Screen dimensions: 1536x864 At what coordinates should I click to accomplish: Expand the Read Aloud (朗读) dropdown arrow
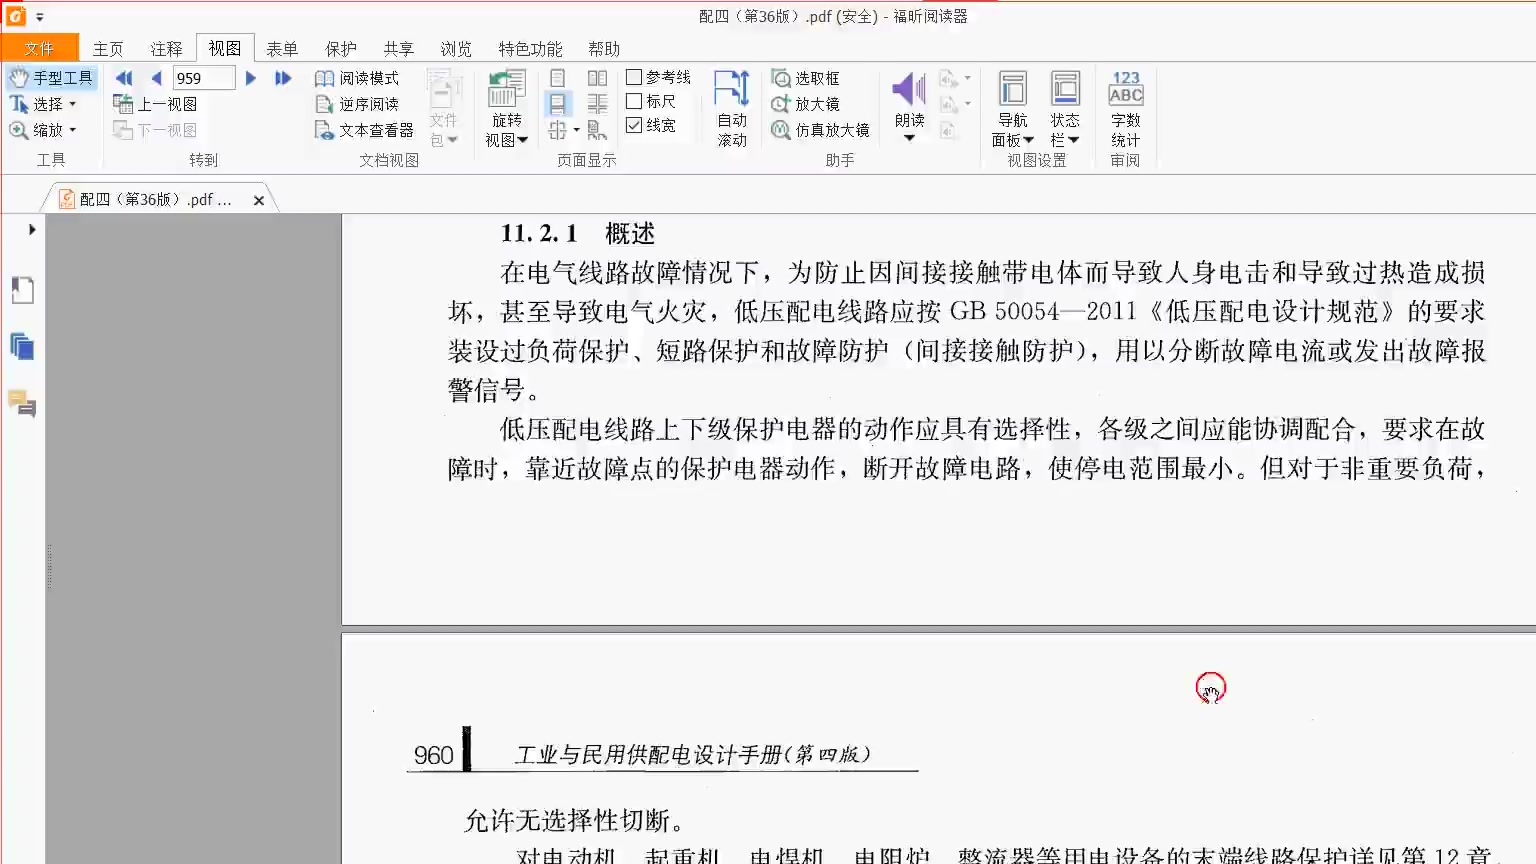(909, 138)
